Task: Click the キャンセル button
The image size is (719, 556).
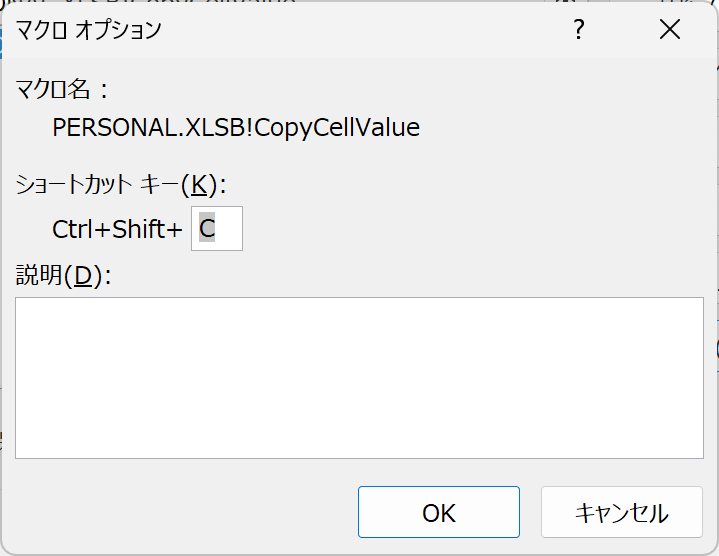Action: click(622, 512)
